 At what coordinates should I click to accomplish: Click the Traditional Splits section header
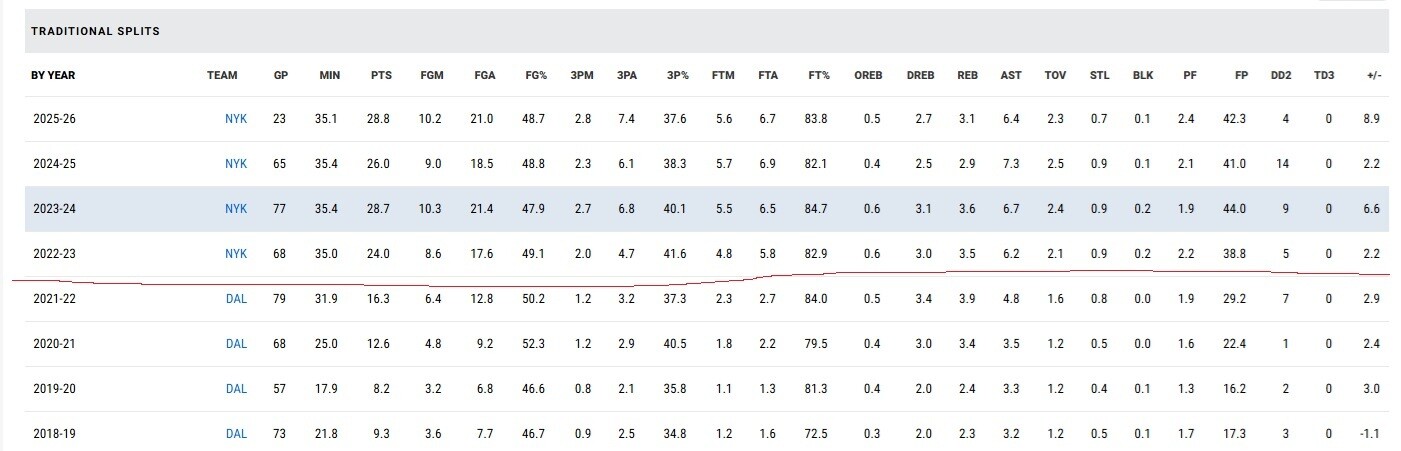click(96, 32)
